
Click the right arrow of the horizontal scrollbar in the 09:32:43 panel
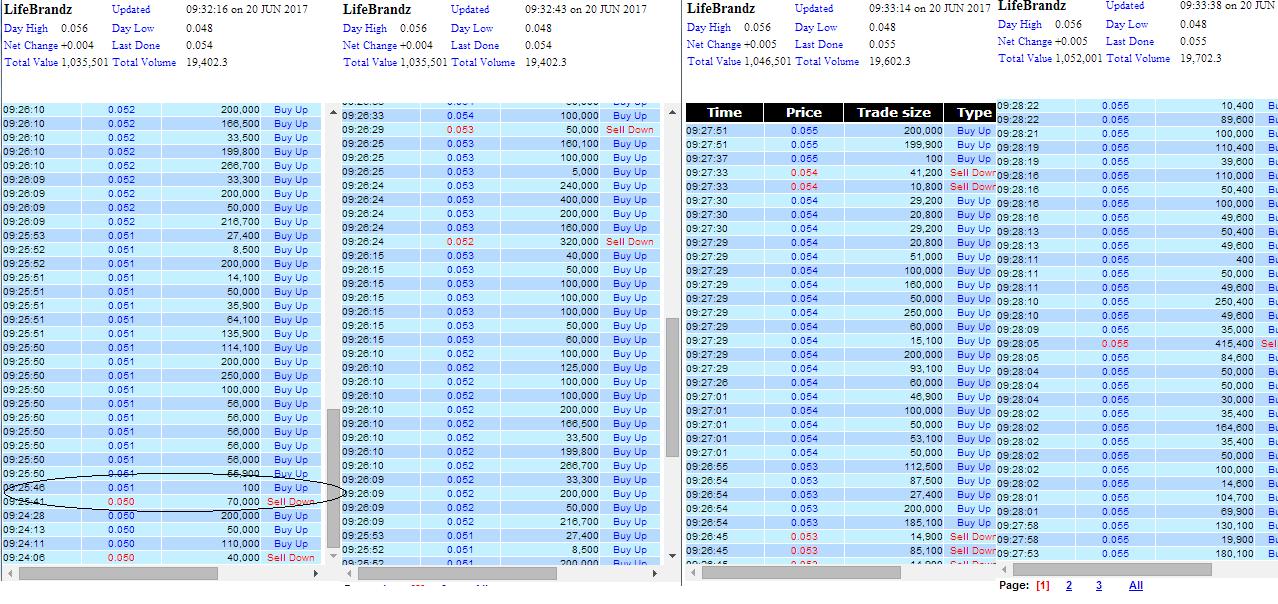click(x=655, y=573)
